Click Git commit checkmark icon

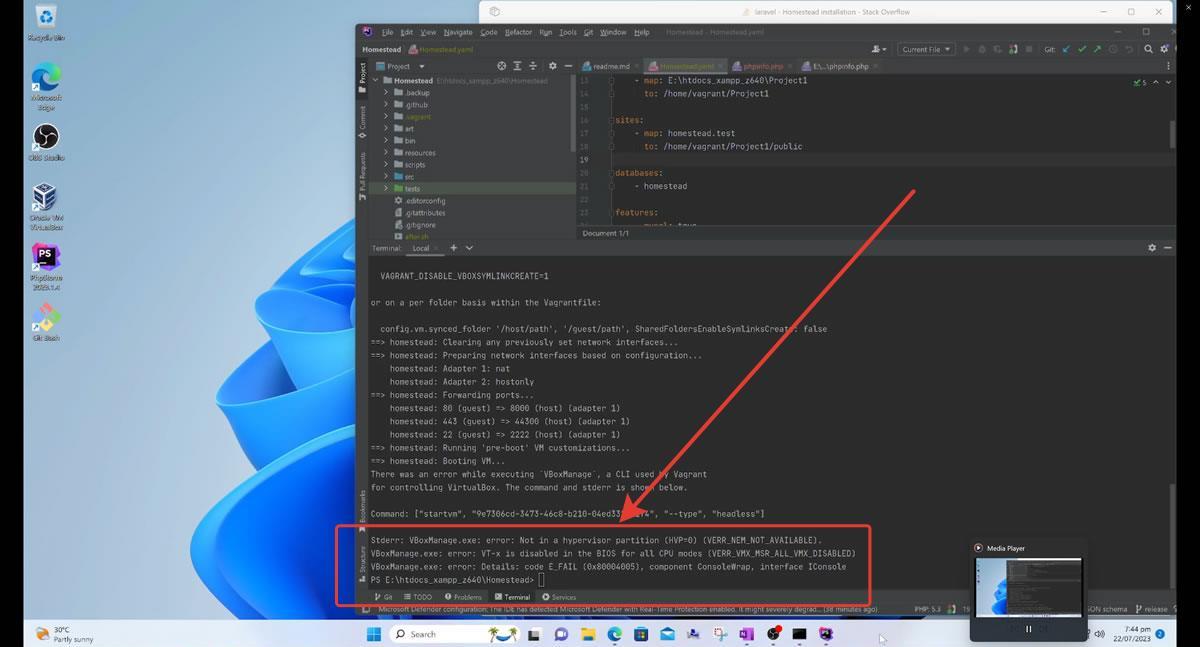[1084, 49]
